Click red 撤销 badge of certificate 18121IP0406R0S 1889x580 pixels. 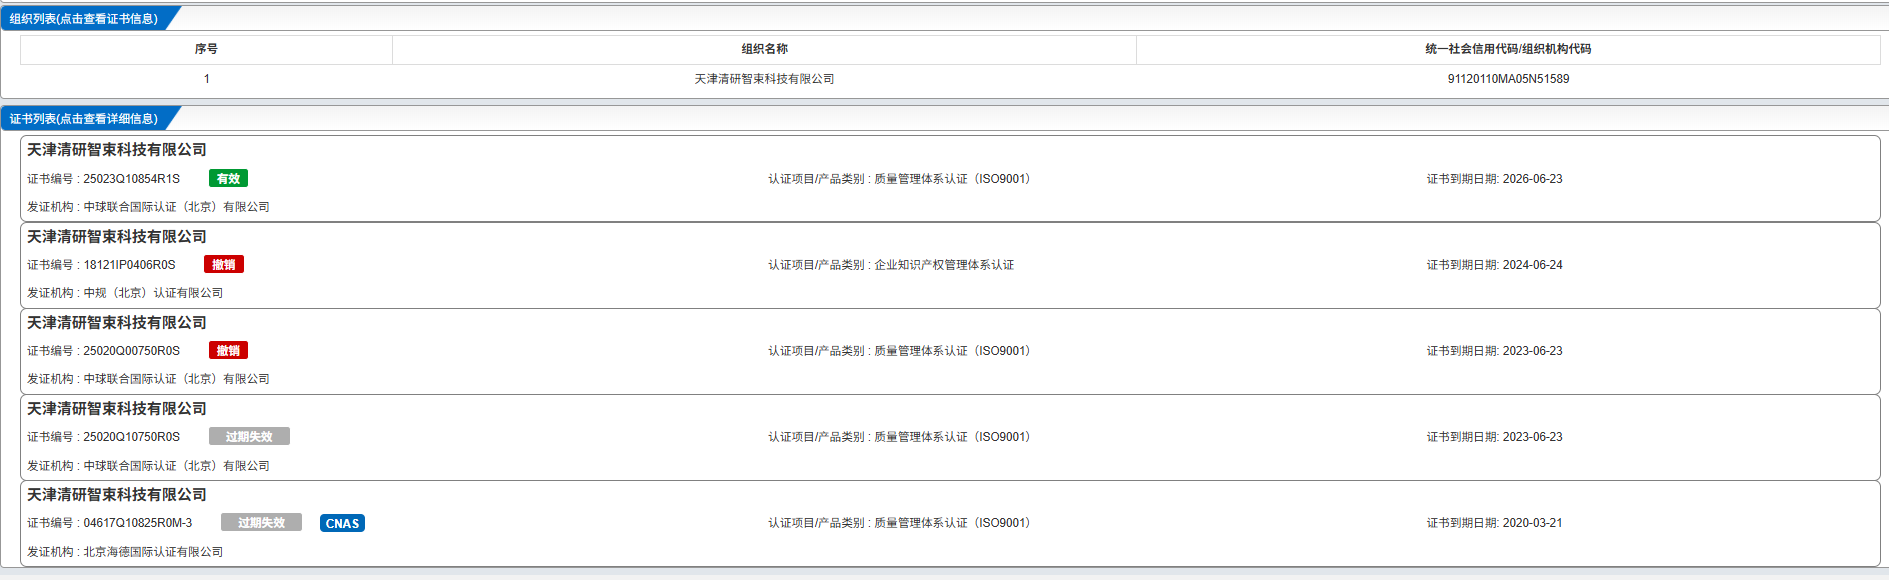click(224, 265)
